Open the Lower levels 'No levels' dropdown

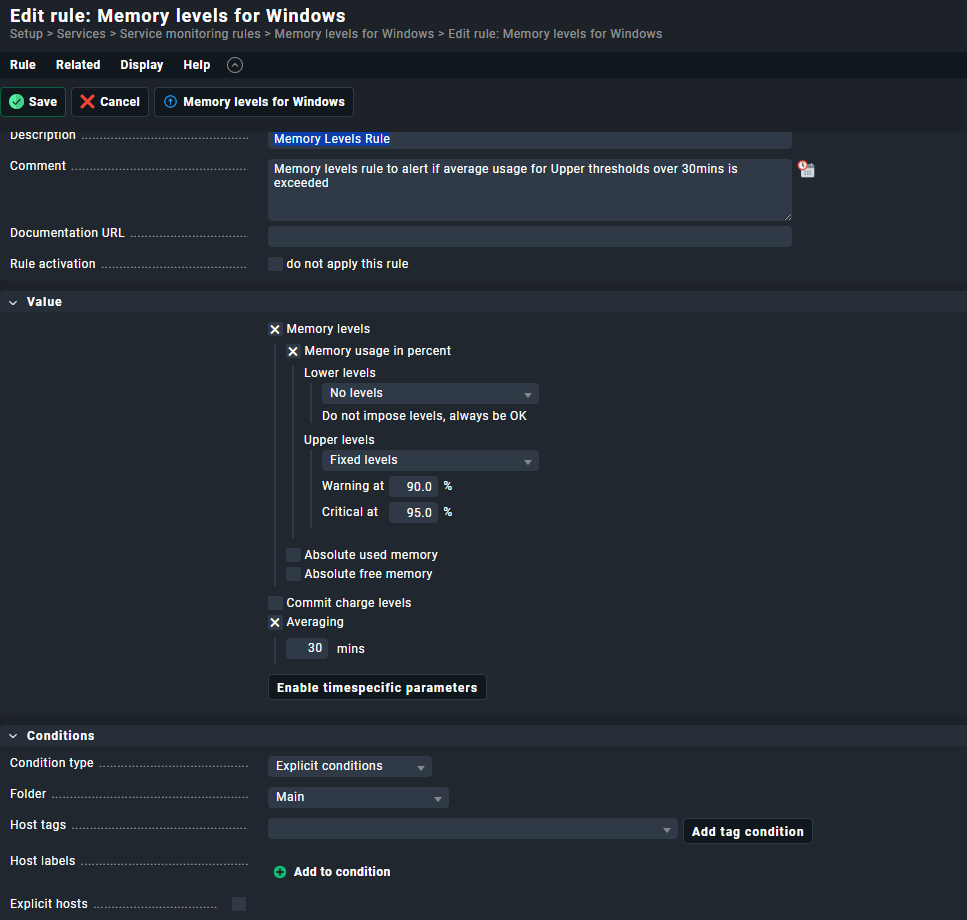(x=430, y=393)
